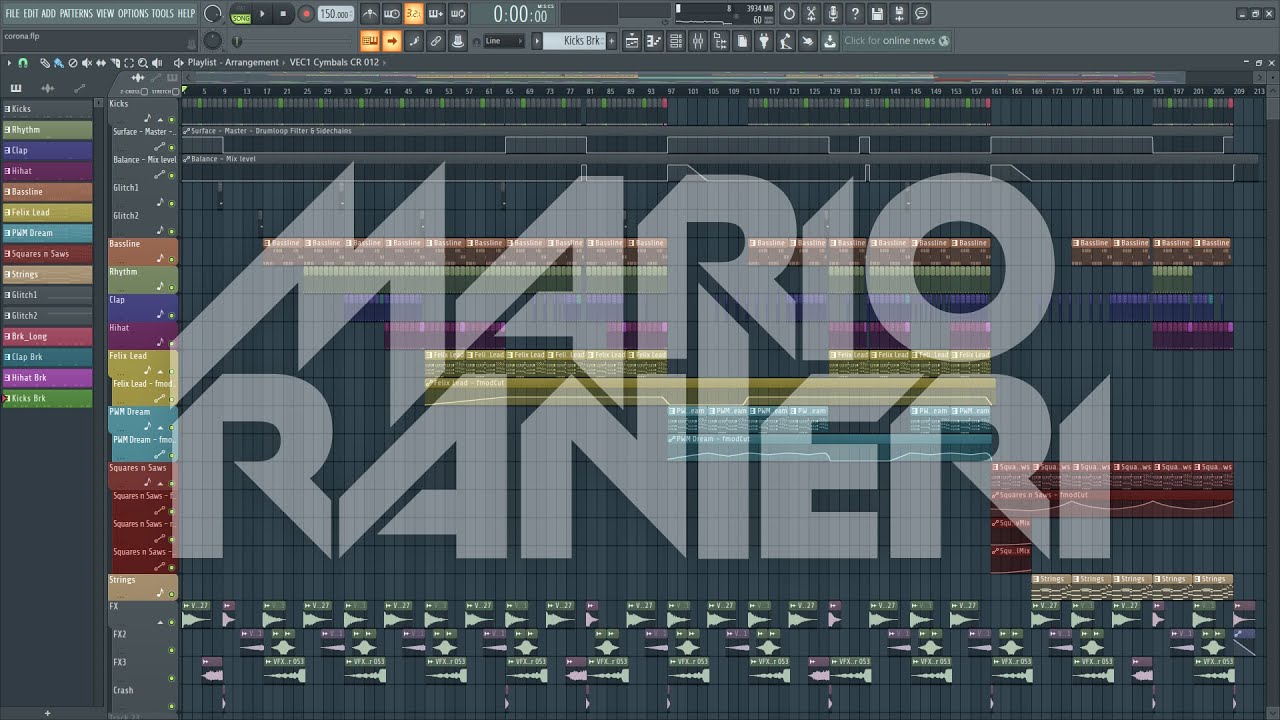Open the metronome toggle icon
Viewport: 1280px width, 720px height.
(370, 14)
